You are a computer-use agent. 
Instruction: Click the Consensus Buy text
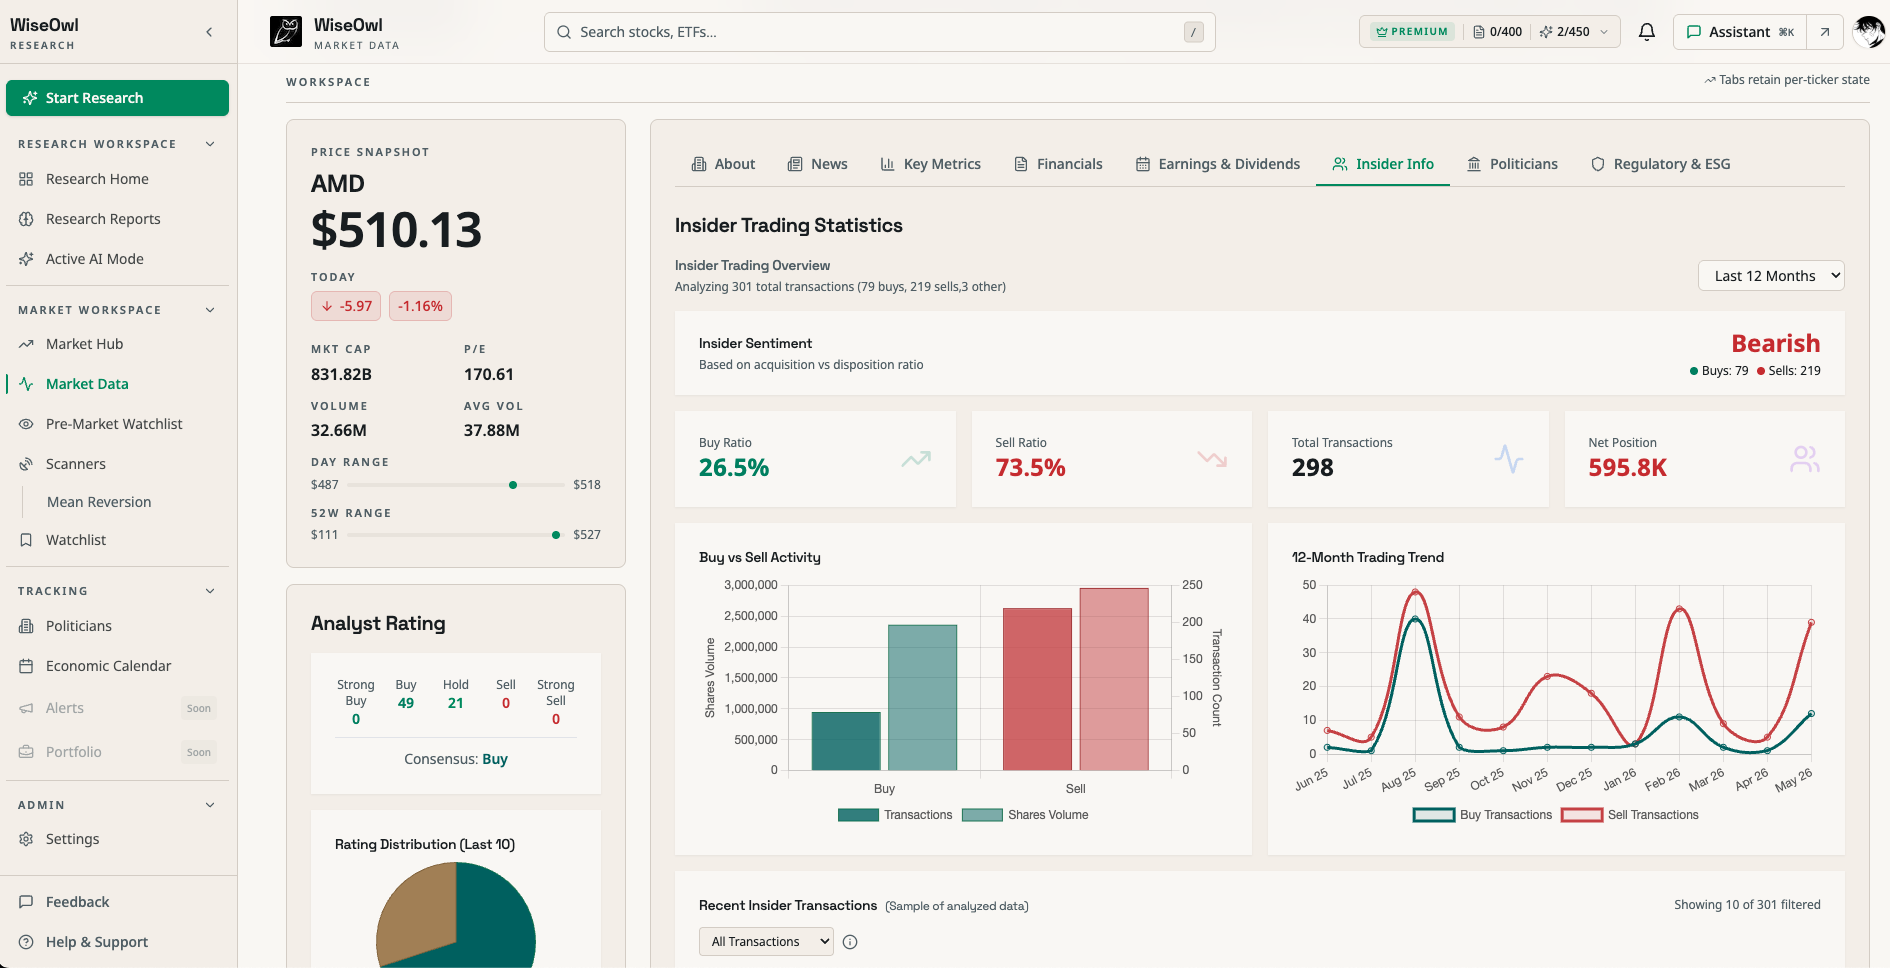point(456,759)
